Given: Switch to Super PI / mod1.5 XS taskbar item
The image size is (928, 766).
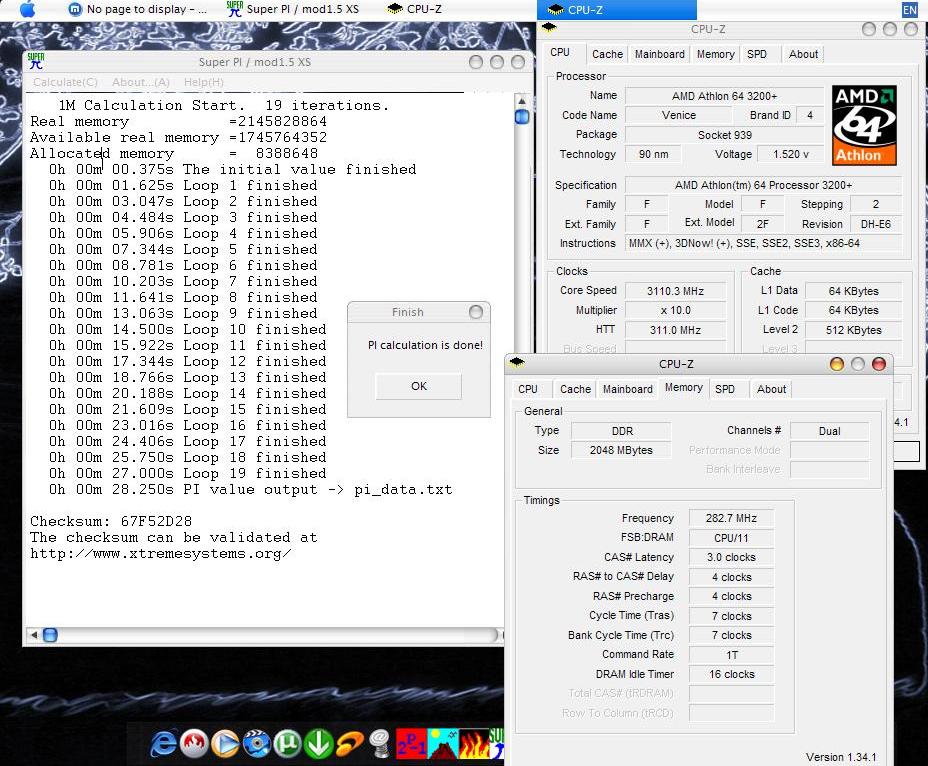Looking at the screenshot, I should (293, 9).
